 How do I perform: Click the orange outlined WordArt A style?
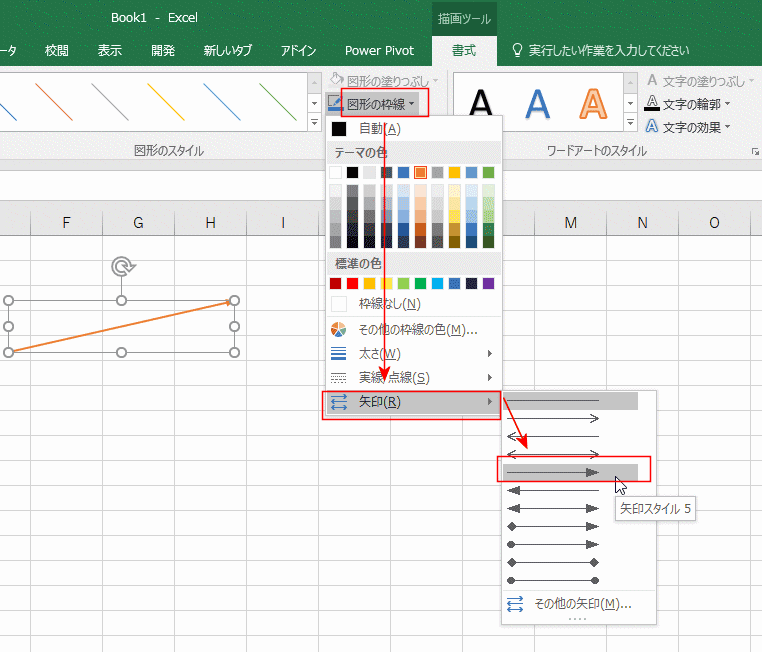click(594, 103)
